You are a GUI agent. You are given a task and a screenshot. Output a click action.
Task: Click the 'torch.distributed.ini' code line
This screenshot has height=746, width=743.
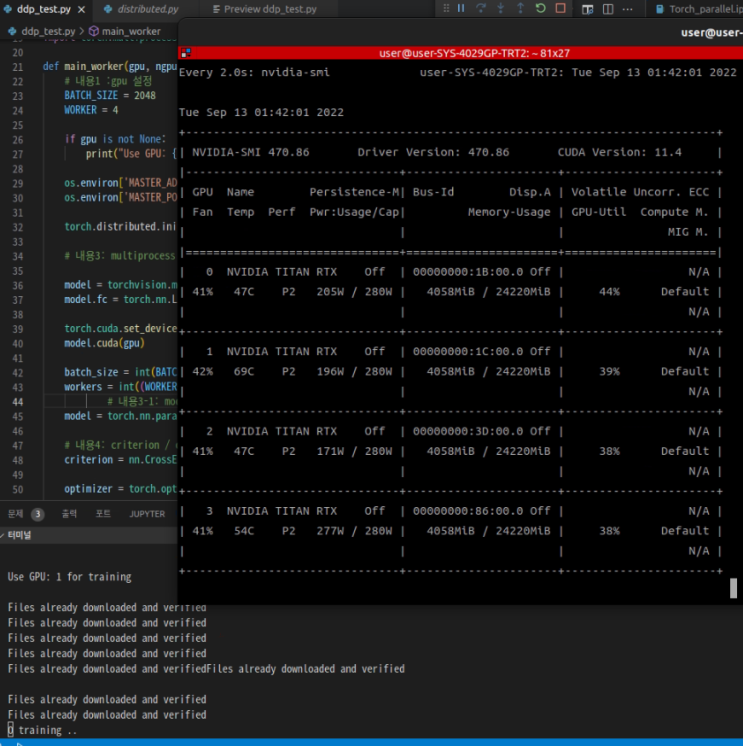120,226
